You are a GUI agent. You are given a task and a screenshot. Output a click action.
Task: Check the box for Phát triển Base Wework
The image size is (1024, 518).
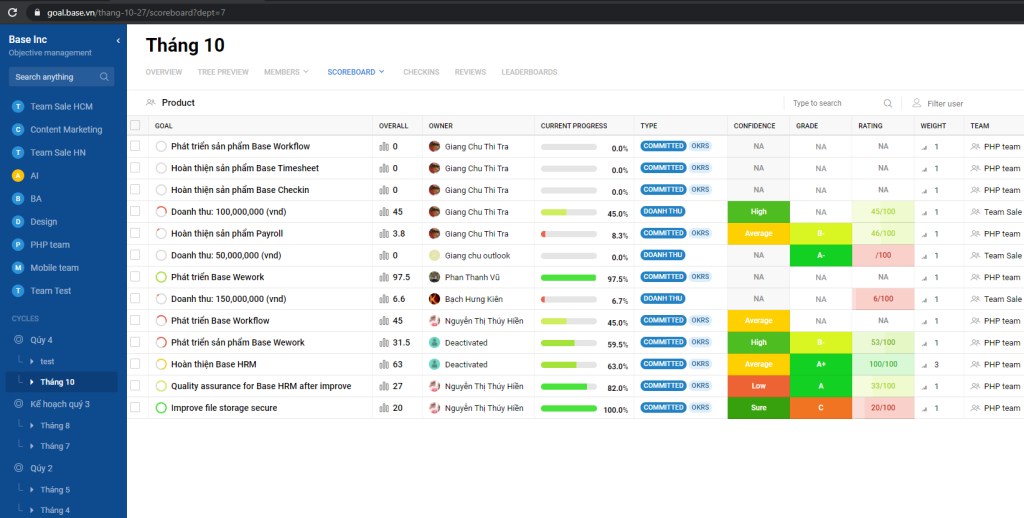point(135,277)
